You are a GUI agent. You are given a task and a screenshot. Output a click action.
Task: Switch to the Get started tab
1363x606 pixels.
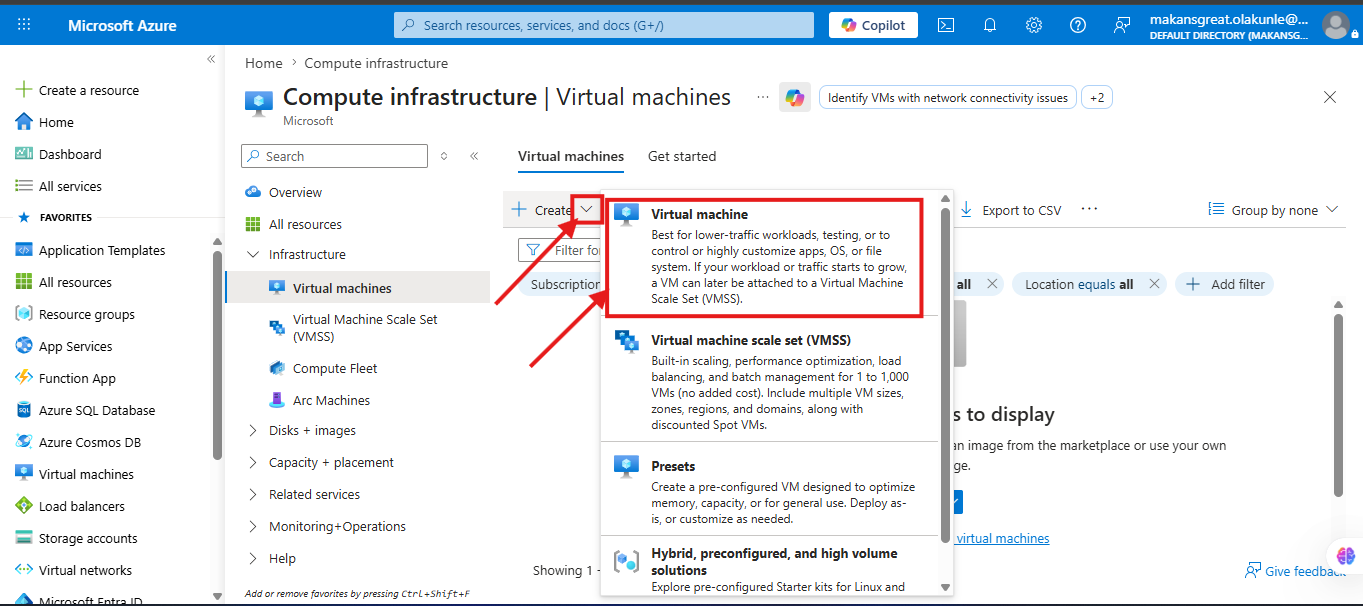682,156
